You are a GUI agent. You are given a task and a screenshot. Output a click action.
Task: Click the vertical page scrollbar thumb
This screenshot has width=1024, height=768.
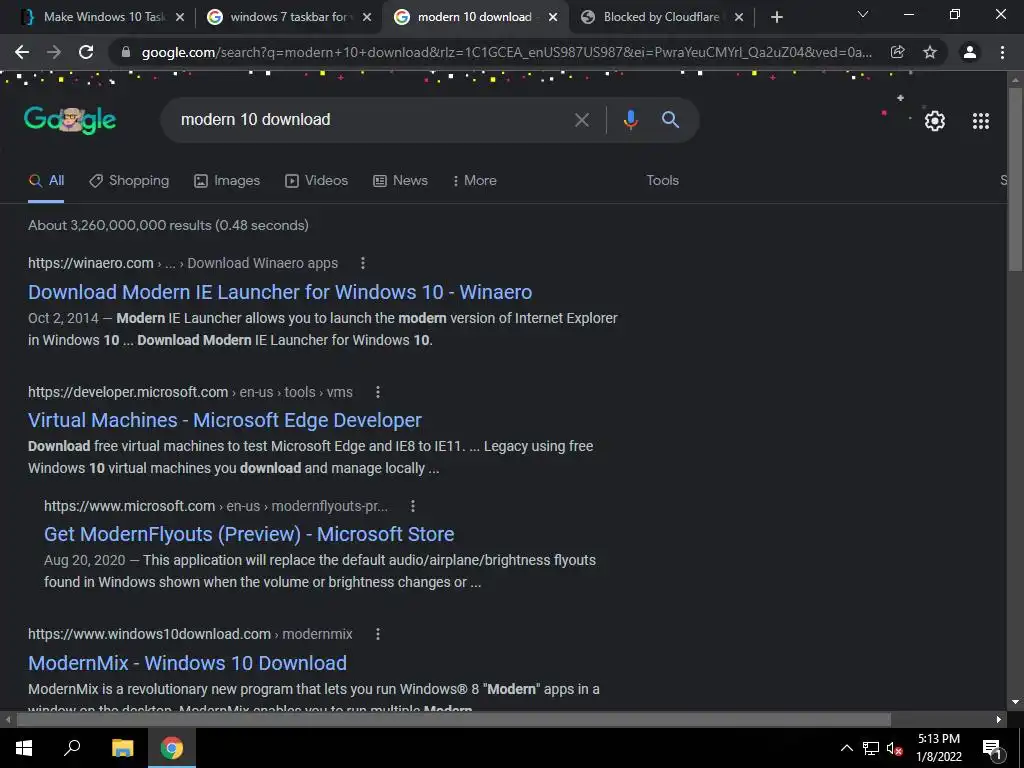coord(1015,180)
